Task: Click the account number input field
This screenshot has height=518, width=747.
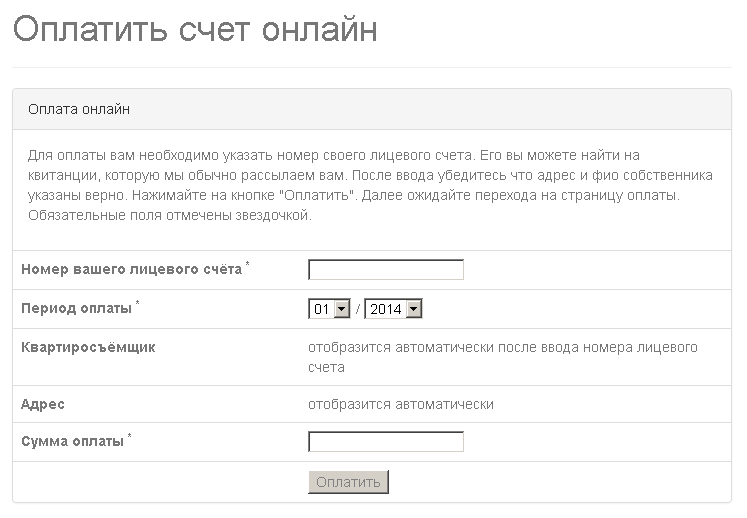Action: click(x=386, y=270)
